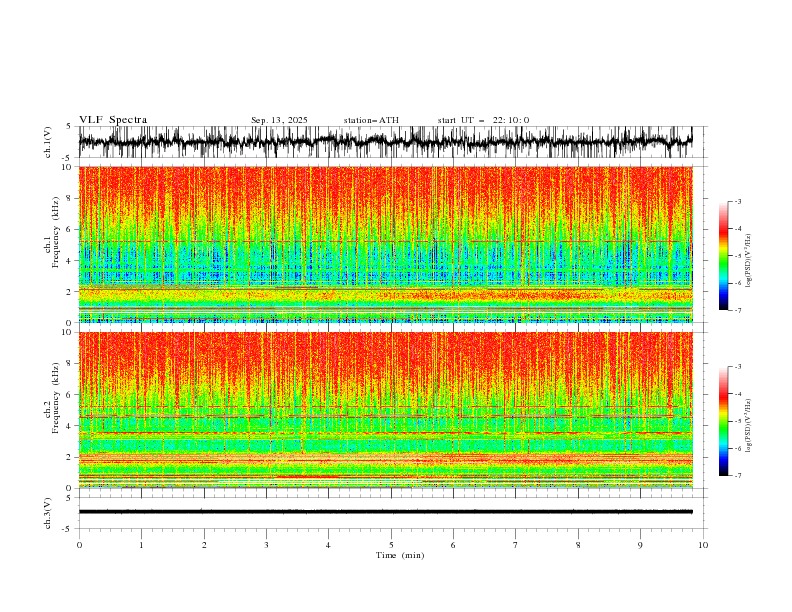
Task: Click the 'station=ATH' label
Action: [x=371, y=120]
